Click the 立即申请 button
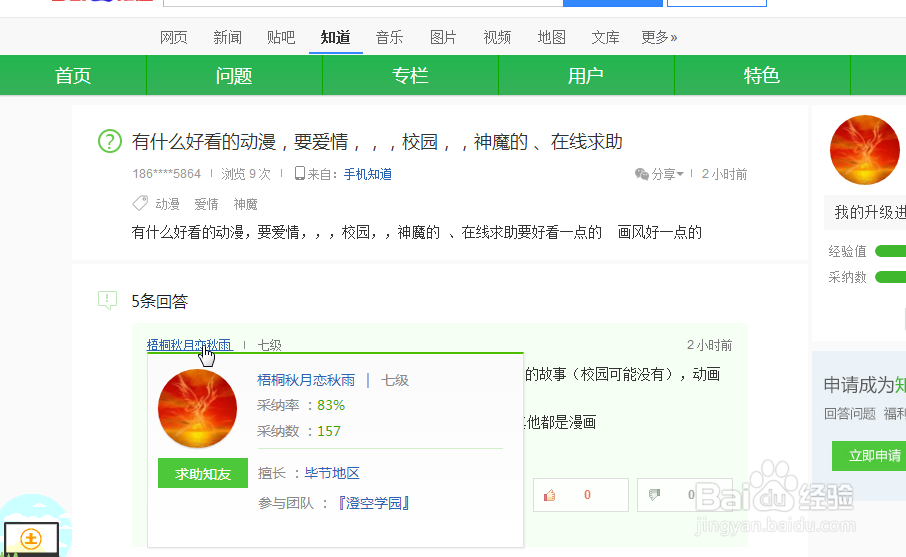 871,456
